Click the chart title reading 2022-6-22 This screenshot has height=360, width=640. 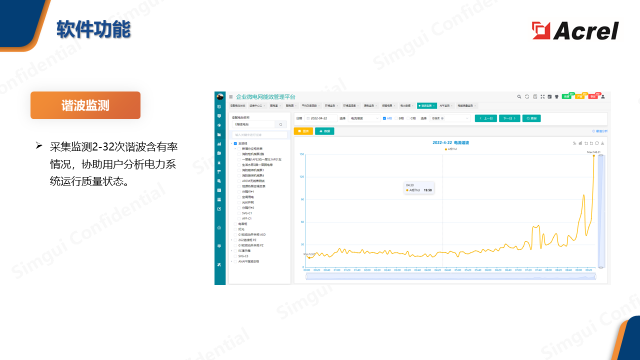(451, 142)
